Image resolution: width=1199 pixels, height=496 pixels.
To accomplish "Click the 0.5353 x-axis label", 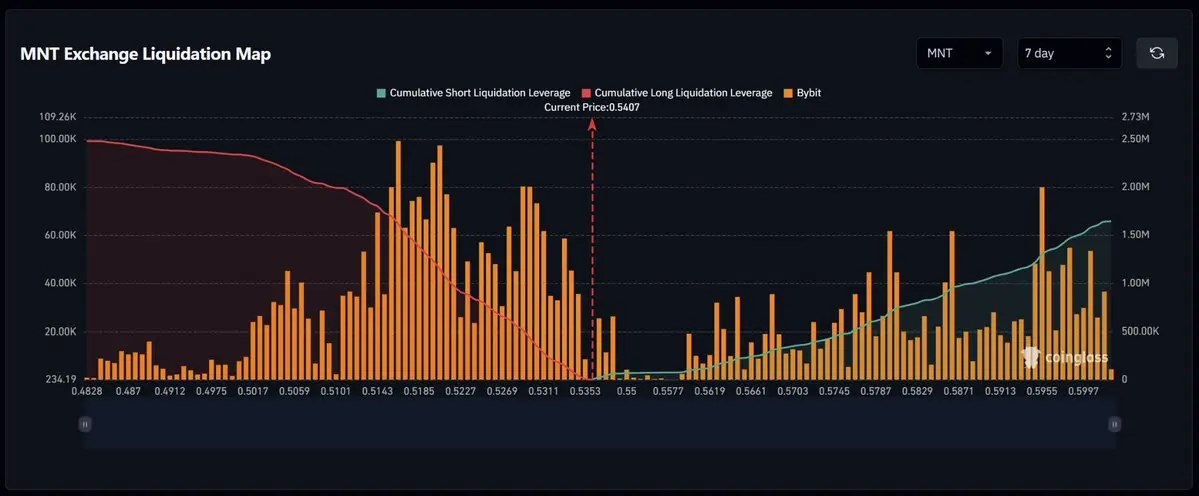I will (585, 391).
